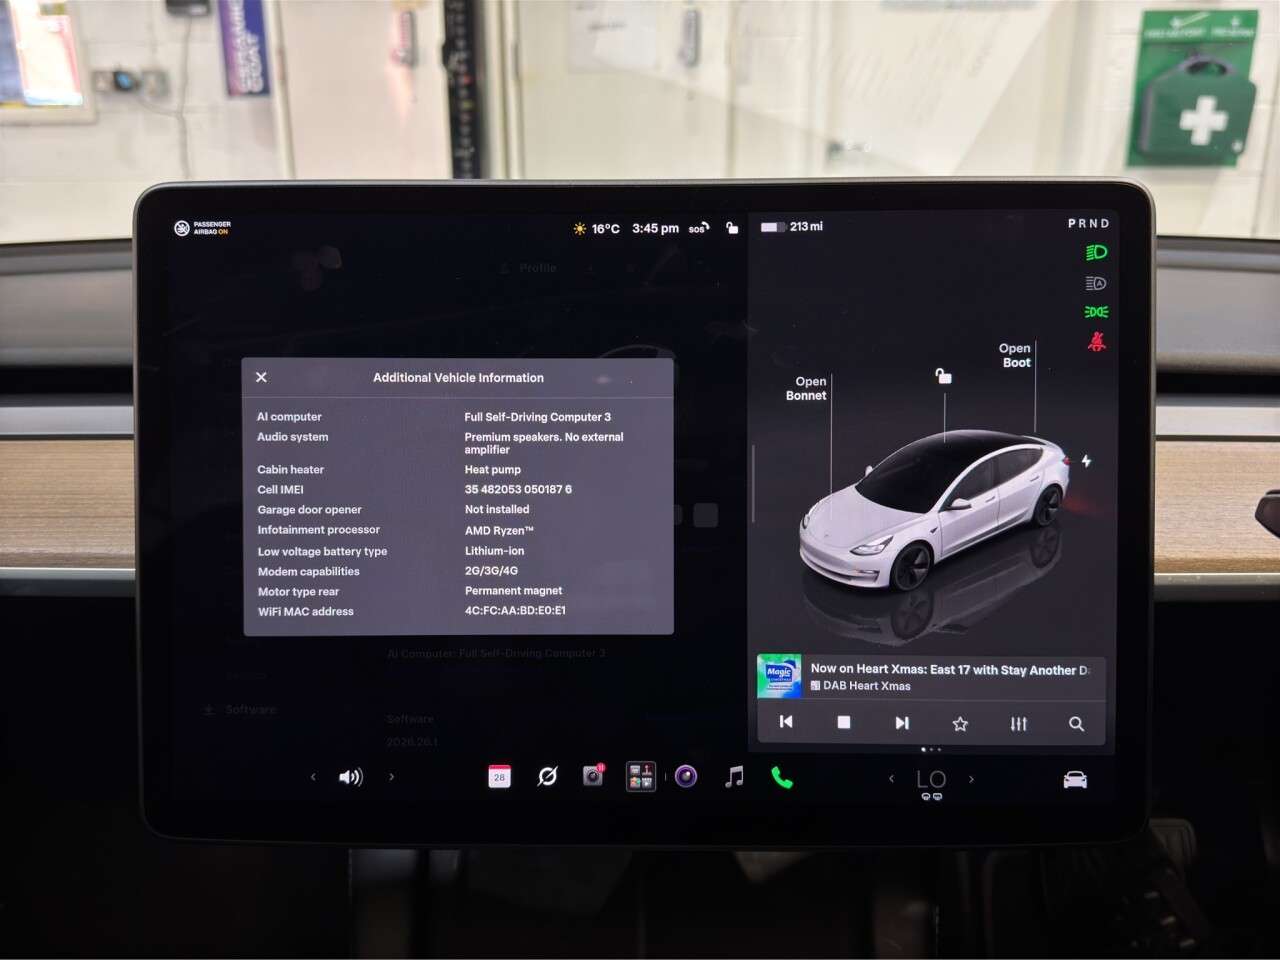This screenshot has height=960, width=1280.
Task: Open the purple camera app
Action: [686, 776]
